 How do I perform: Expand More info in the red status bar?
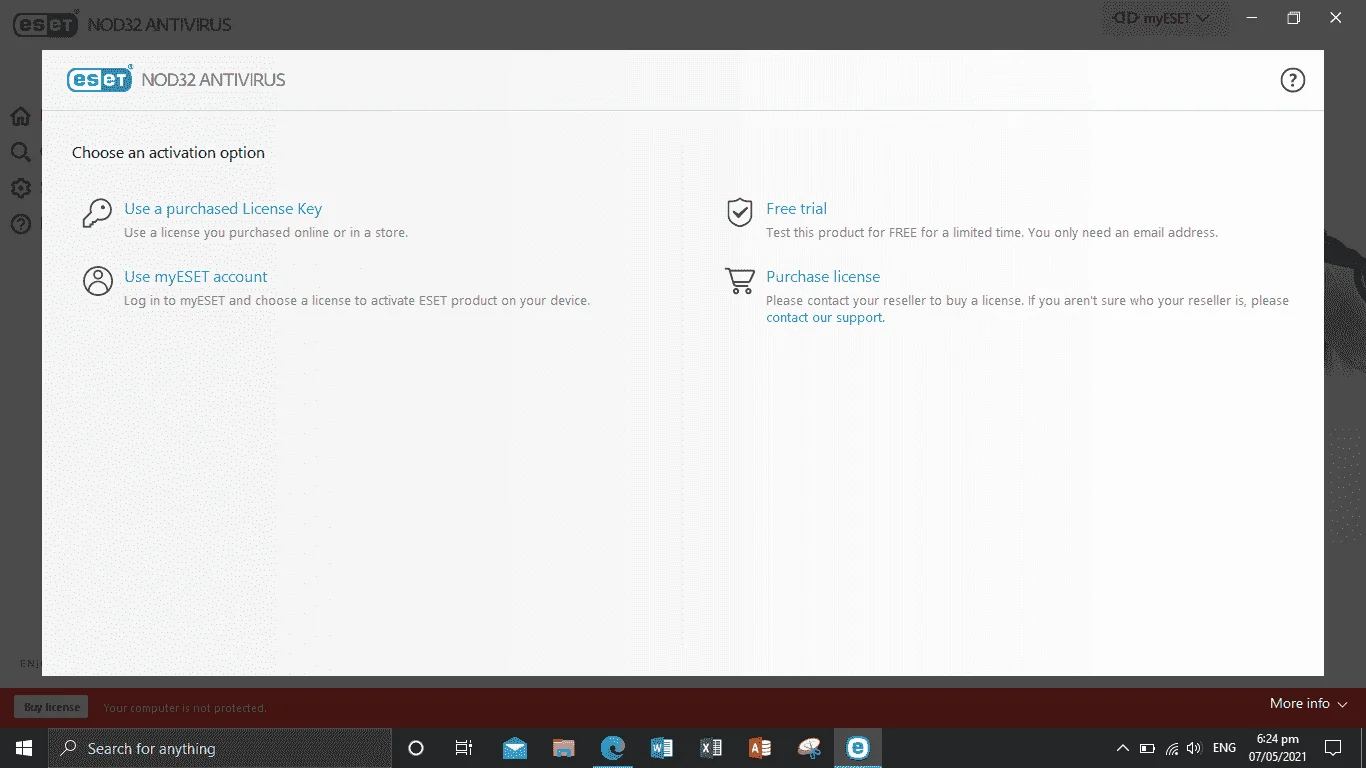pos(1309,704)
